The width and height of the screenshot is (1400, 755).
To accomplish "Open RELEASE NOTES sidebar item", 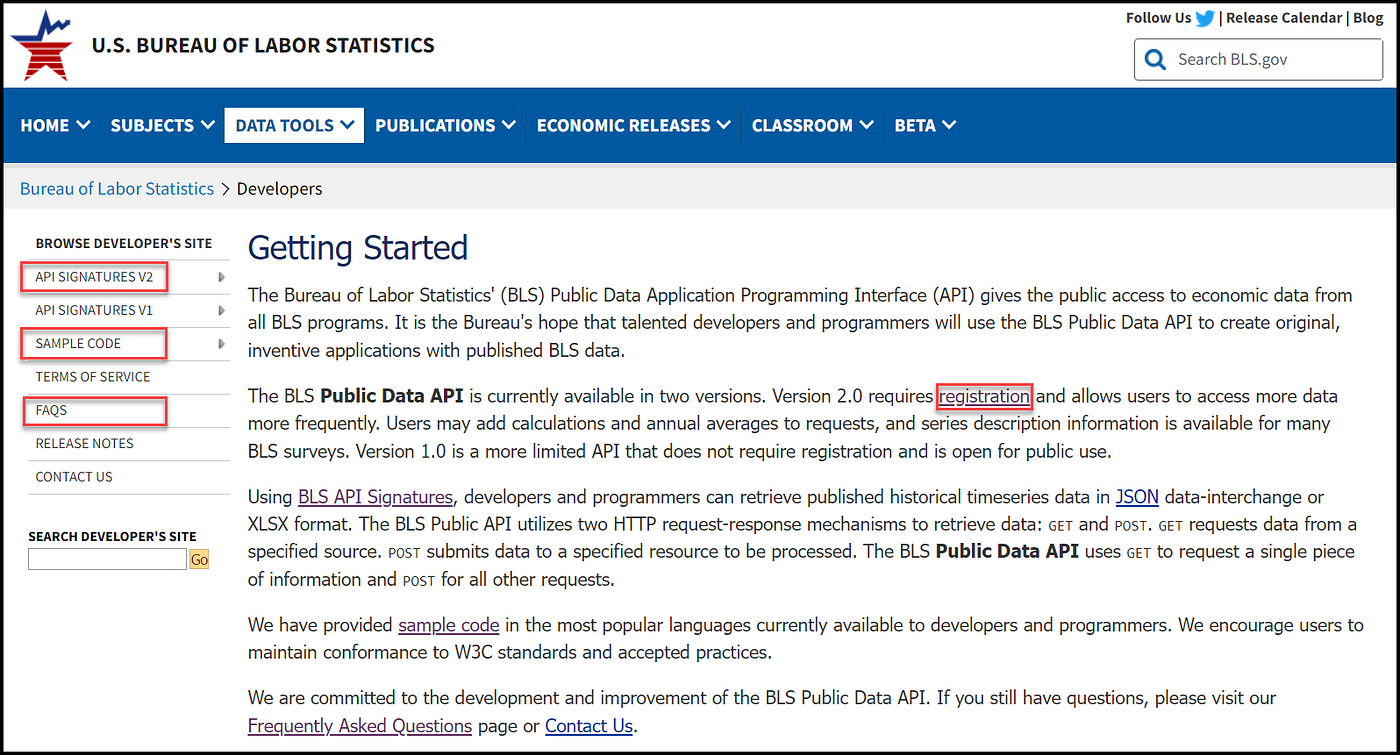I will click(85, 443).
